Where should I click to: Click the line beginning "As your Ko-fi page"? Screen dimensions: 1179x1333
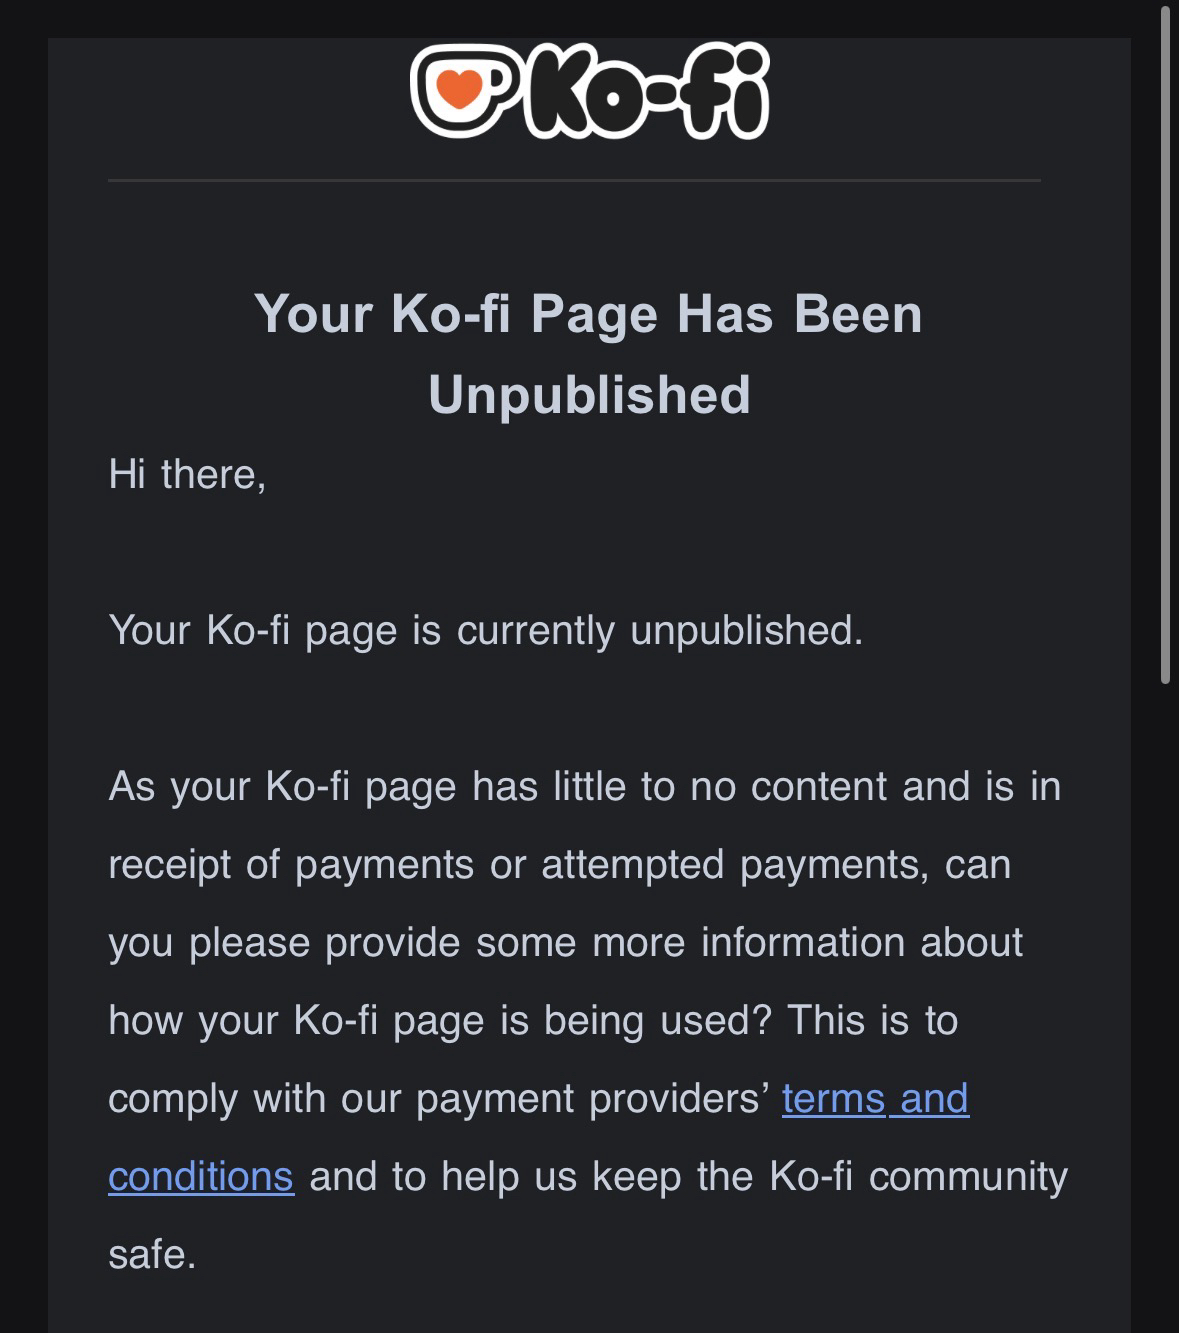[584, 786]
